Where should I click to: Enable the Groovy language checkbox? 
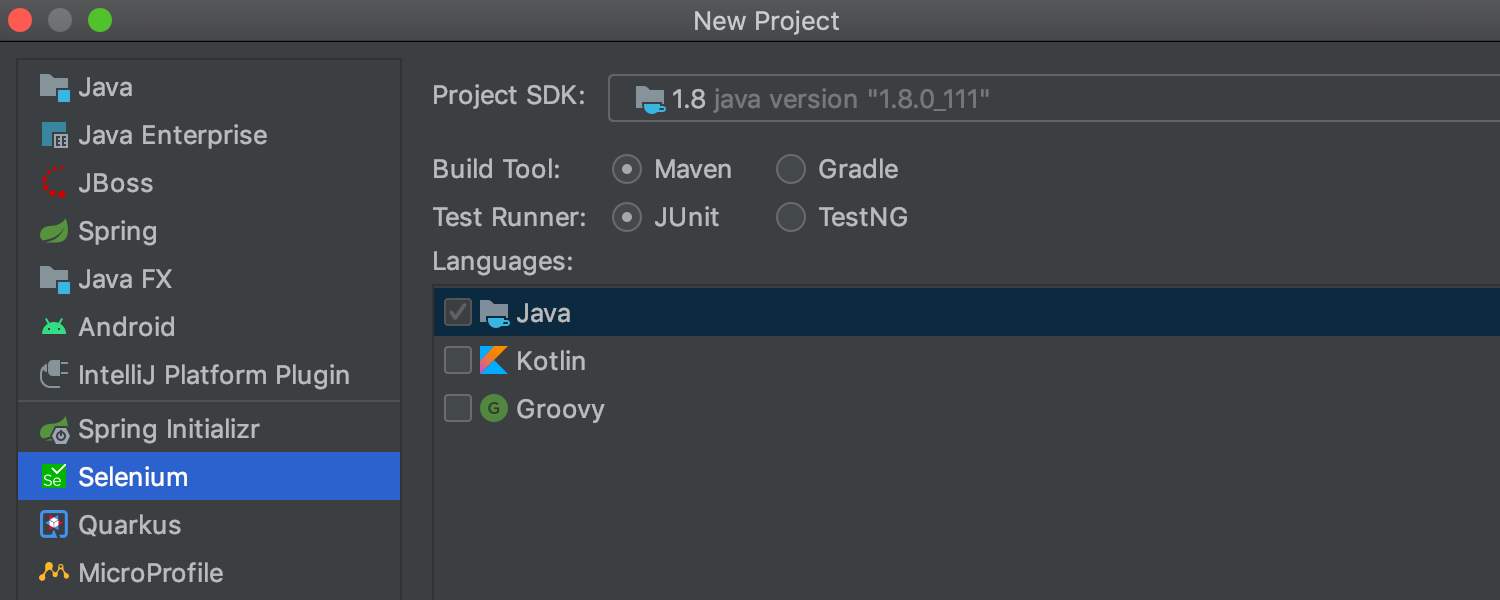point(458,409)
